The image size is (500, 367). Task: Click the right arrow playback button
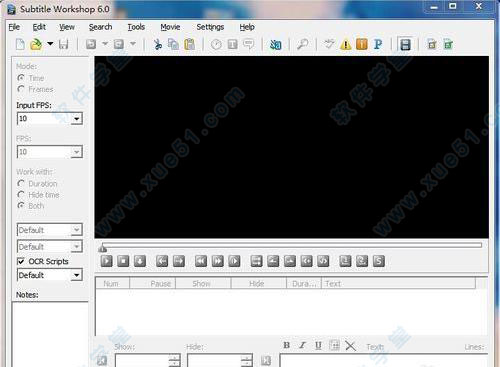point(179,261)
